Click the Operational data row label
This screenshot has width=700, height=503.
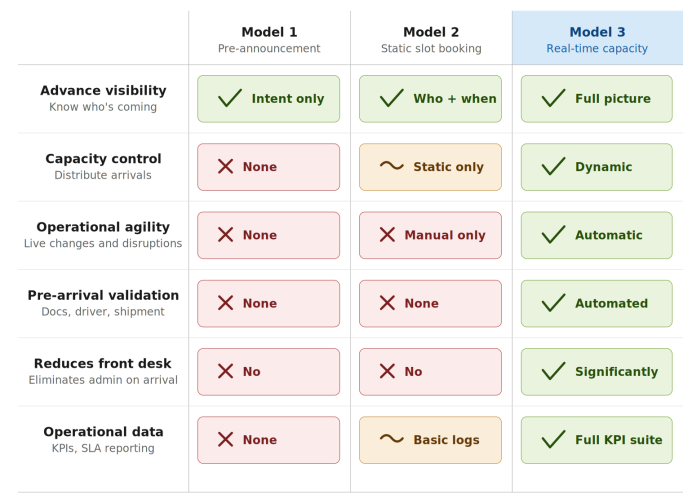pos(103,439)
